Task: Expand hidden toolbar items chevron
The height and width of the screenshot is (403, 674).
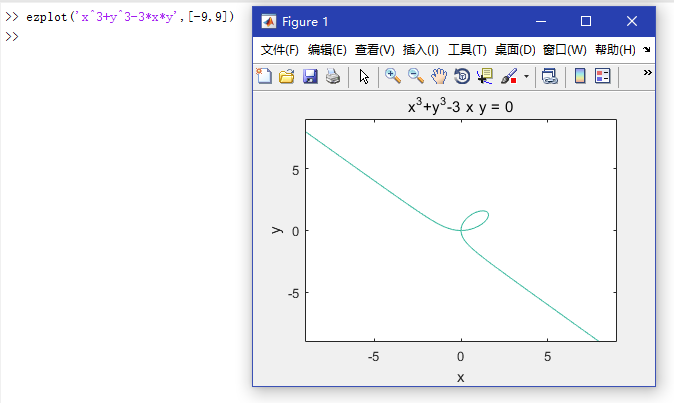Action: tap(647, 73)
